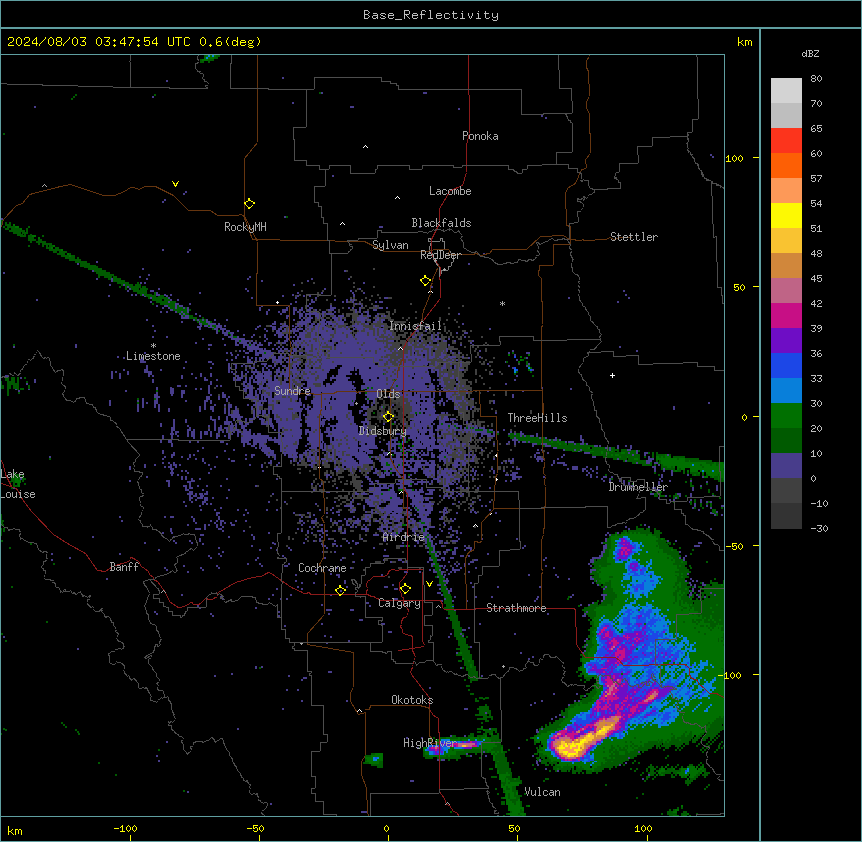Click the white plus marker north of Drumheller
This screenshot has height=842, width=862.
(612, 375)
